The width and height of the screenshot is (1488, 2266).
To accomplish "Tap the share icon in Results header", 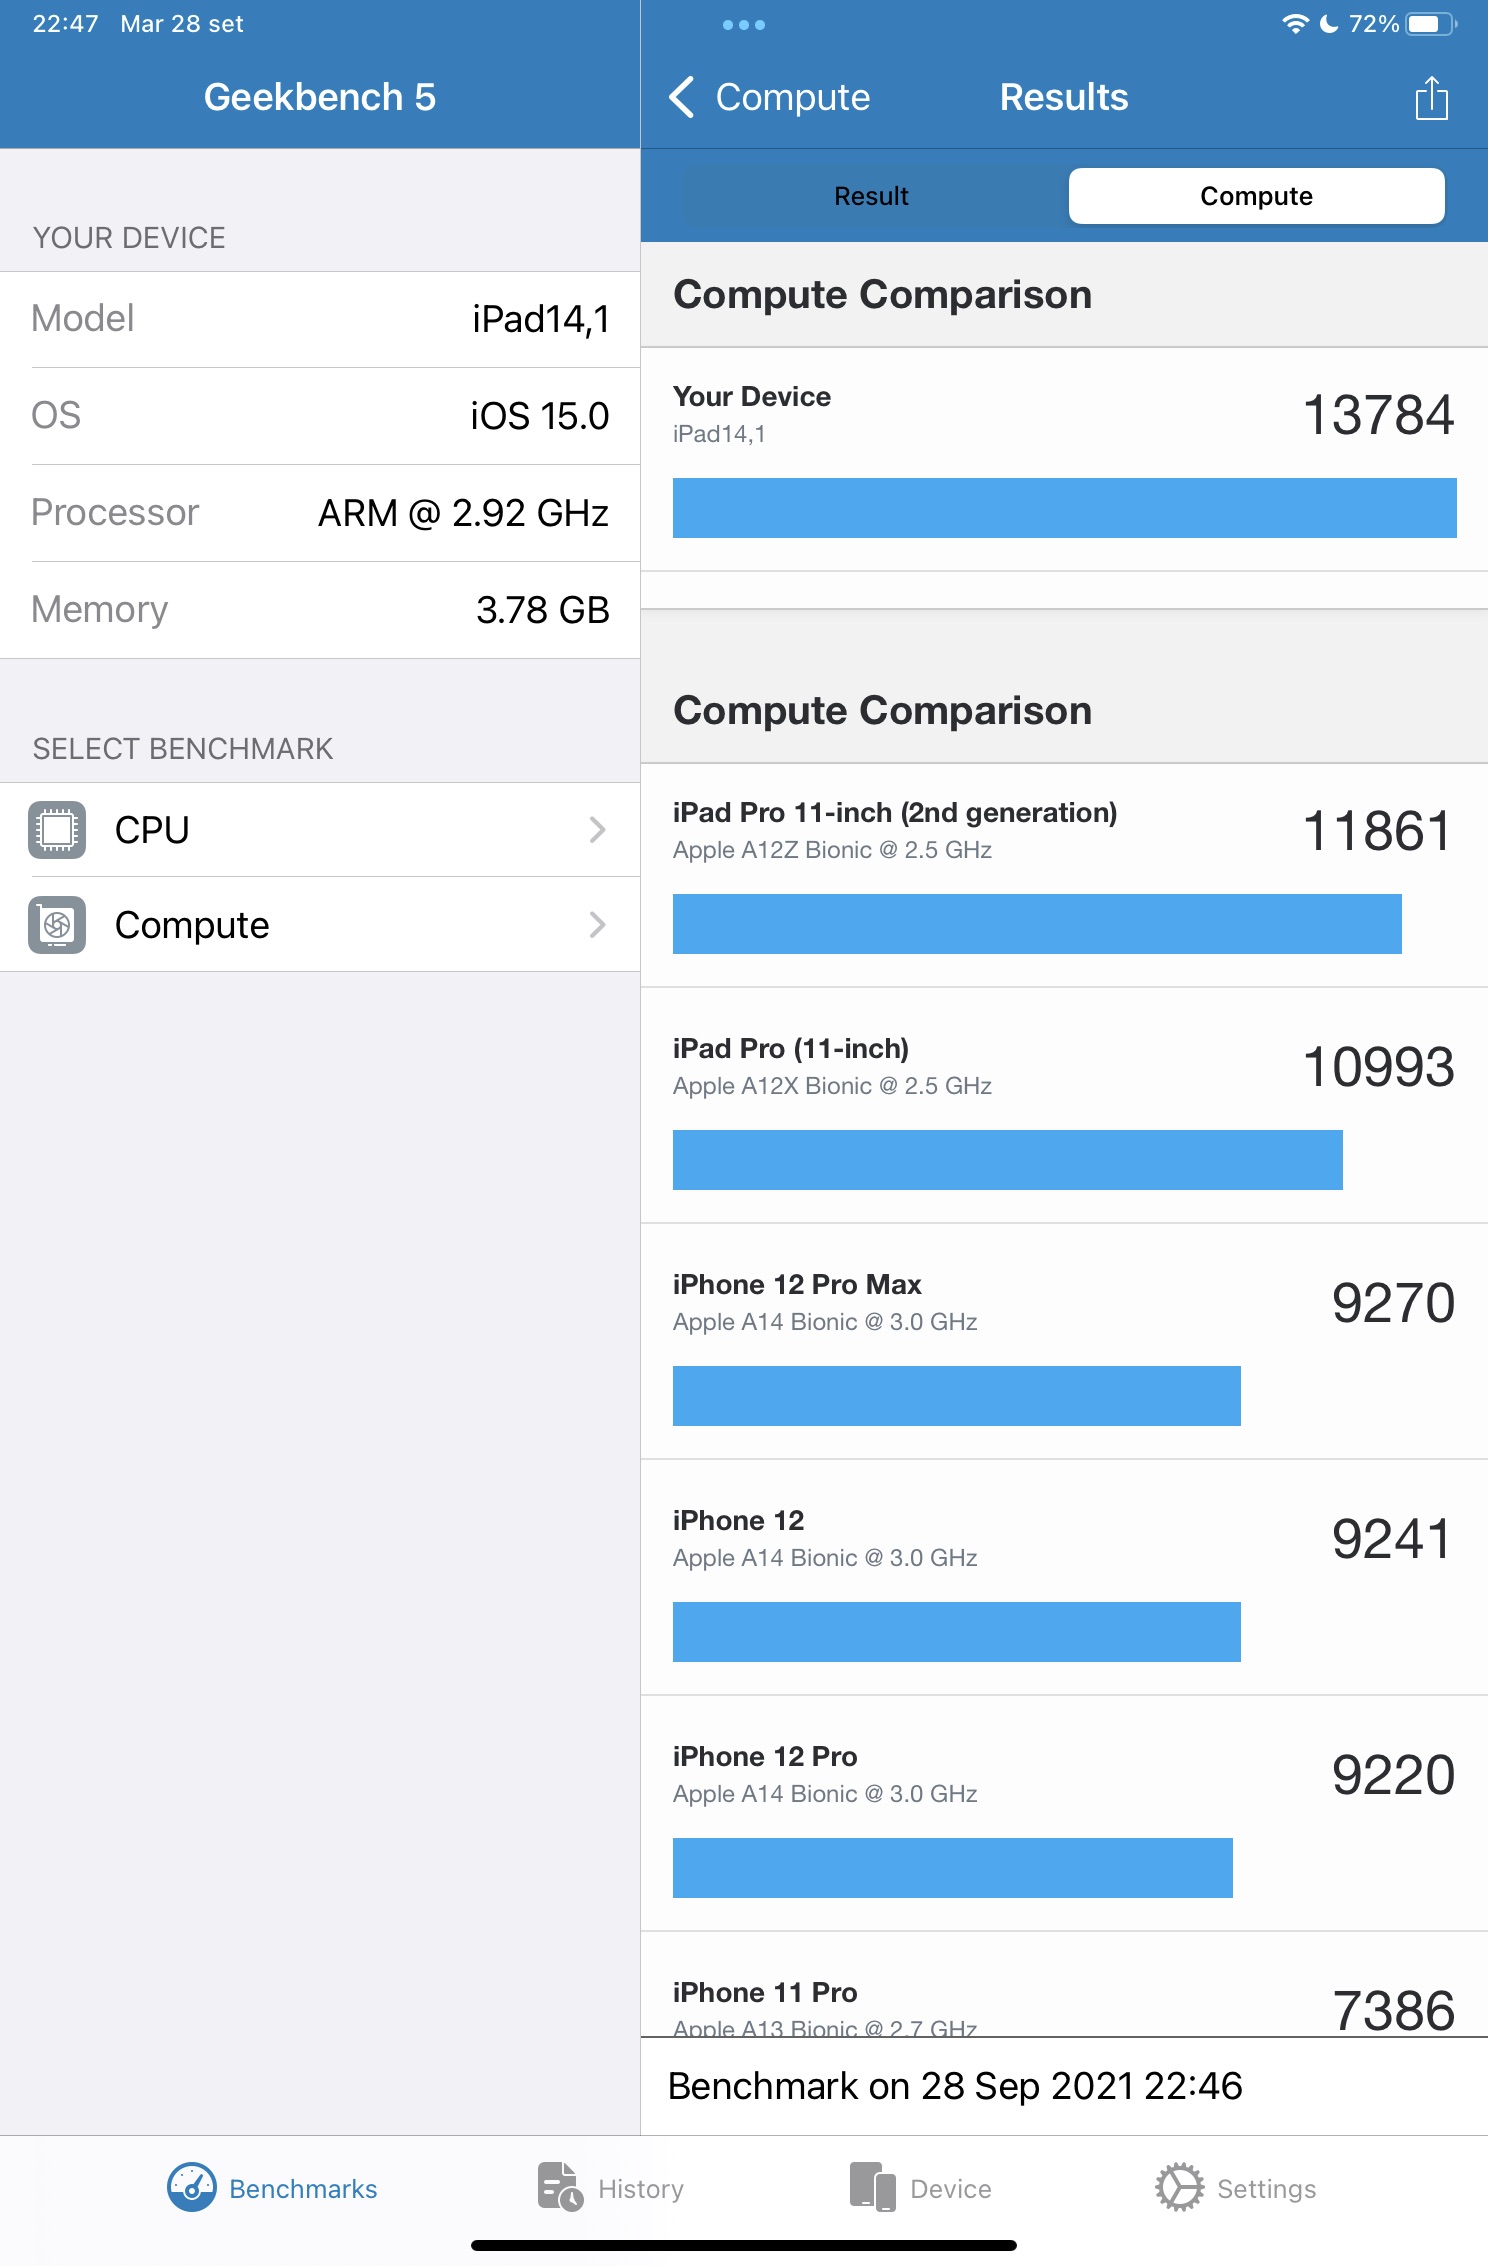I will coord(1431,98).
